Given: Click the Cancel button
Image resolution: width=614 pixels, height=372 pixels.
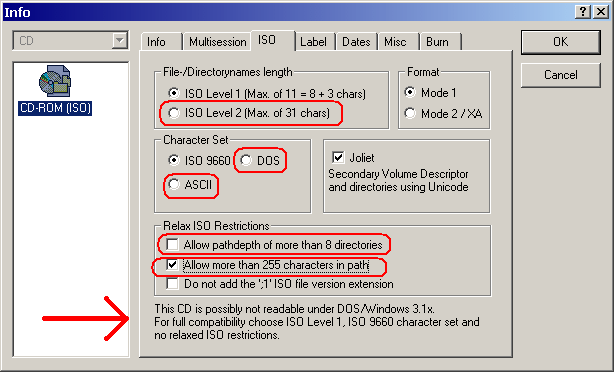Looking at the screenshot, I should pyautogui.click(x=560, y=75).
